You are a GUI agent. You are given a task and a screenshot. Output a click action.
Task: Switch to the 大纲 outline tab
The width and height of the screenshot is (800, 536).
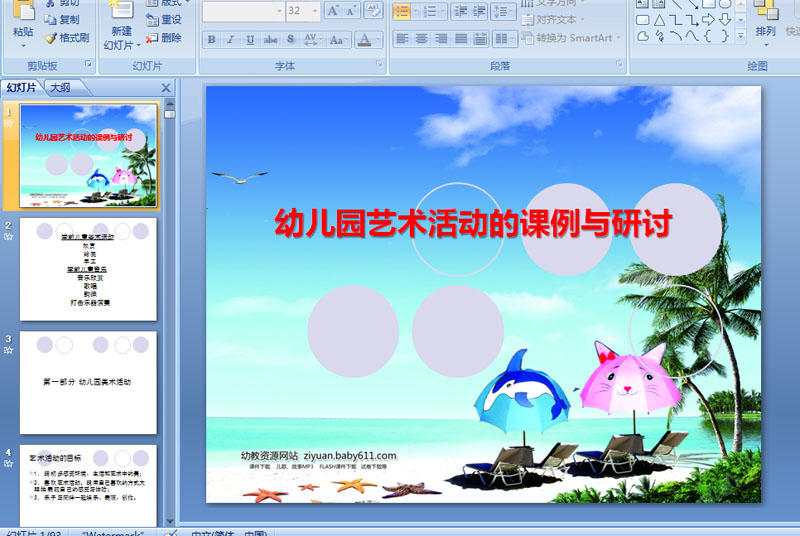[x=61, y=88]
